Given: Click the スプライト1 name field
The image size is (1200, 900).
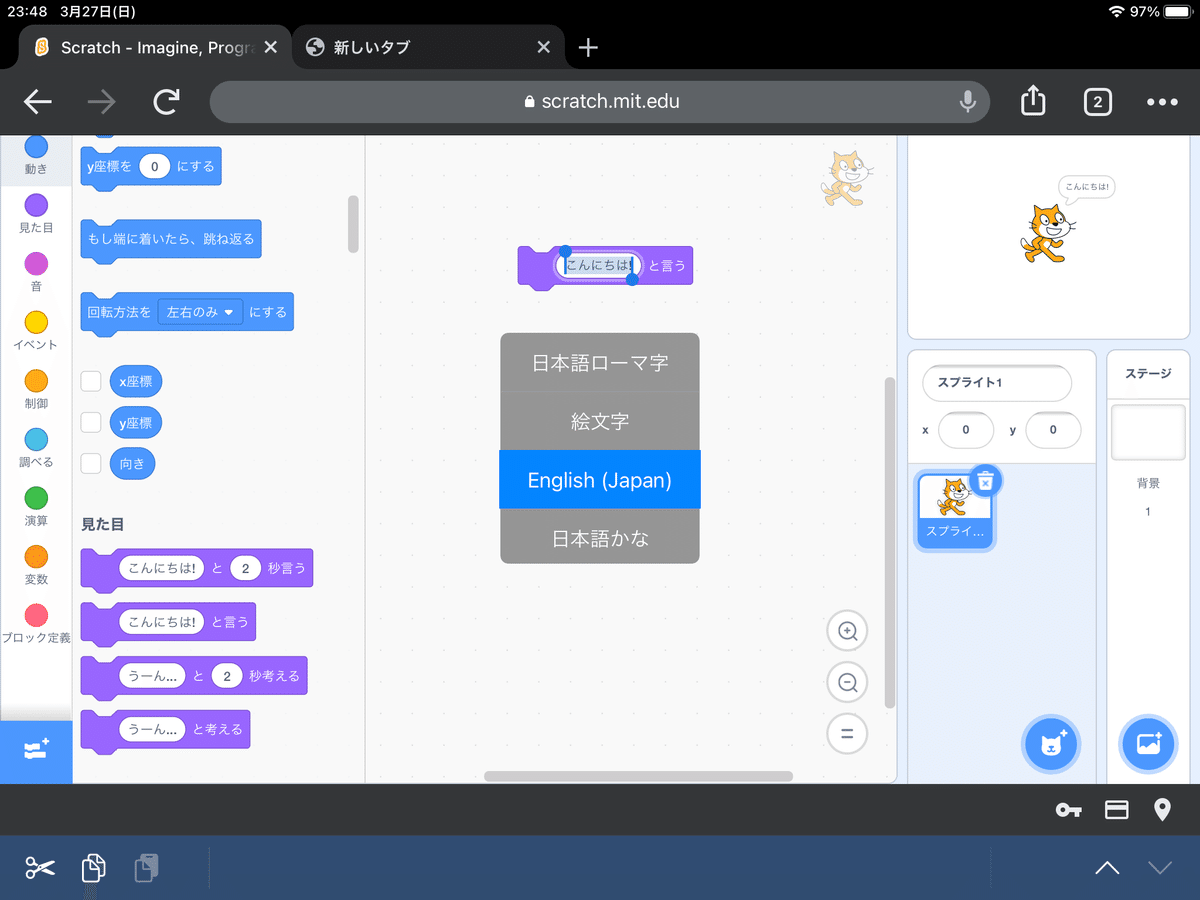Looking at the screenshot, I should (996, 383).
